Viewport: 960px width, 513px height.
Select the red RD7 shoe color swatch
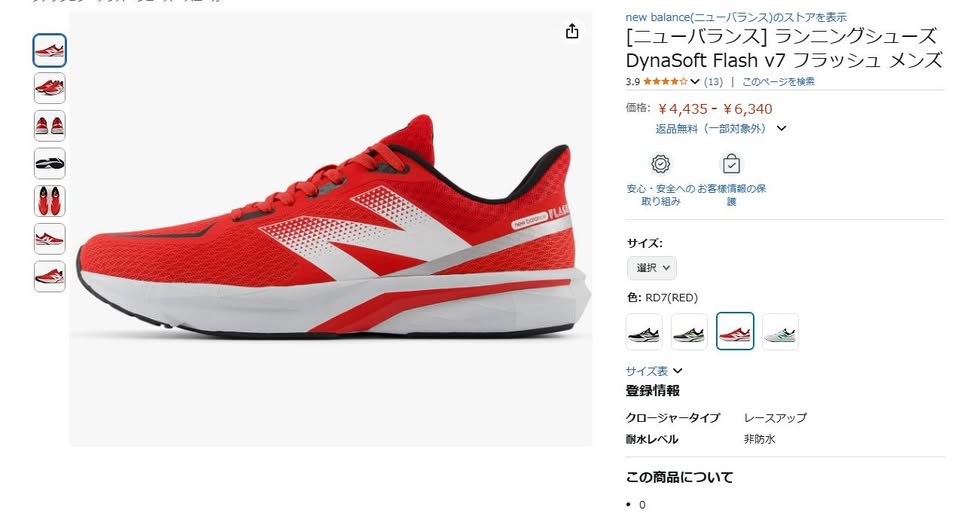click(x=735, y=331)
